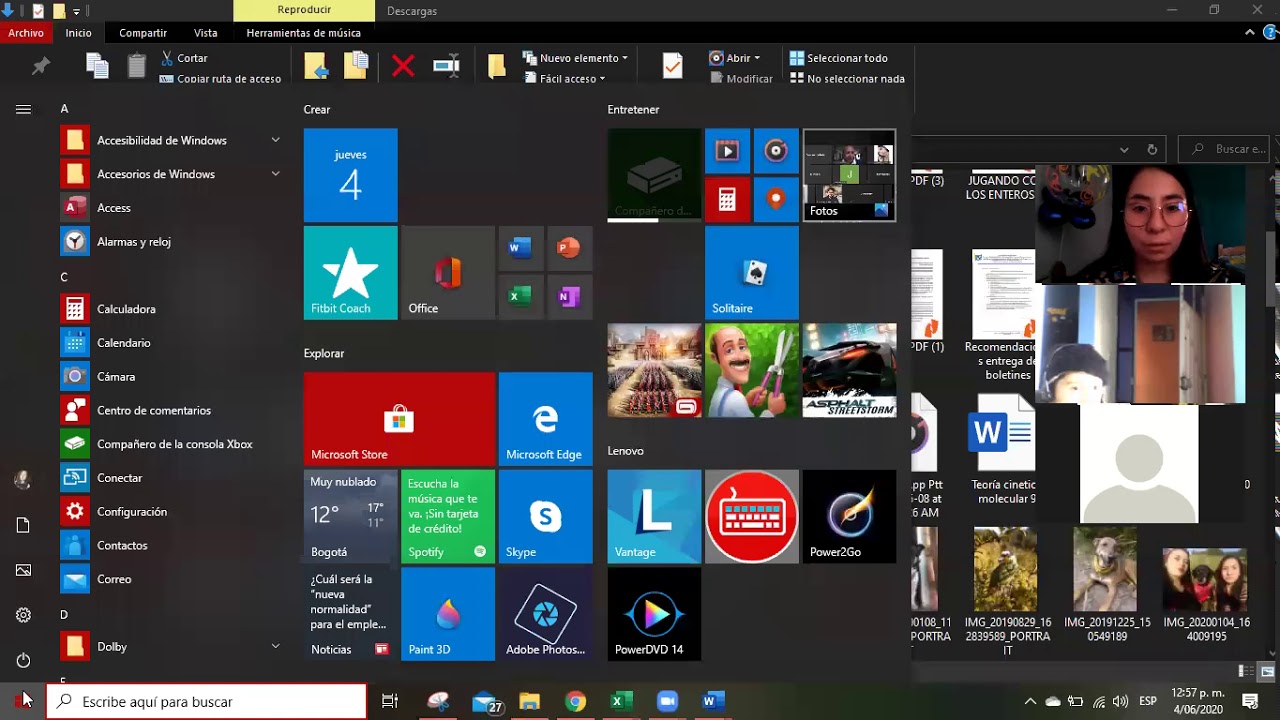Viewport: 1280px width, 720px height.
Task: Open the red keyboard tile in Lenovo group
Action: tap(752, 516)
